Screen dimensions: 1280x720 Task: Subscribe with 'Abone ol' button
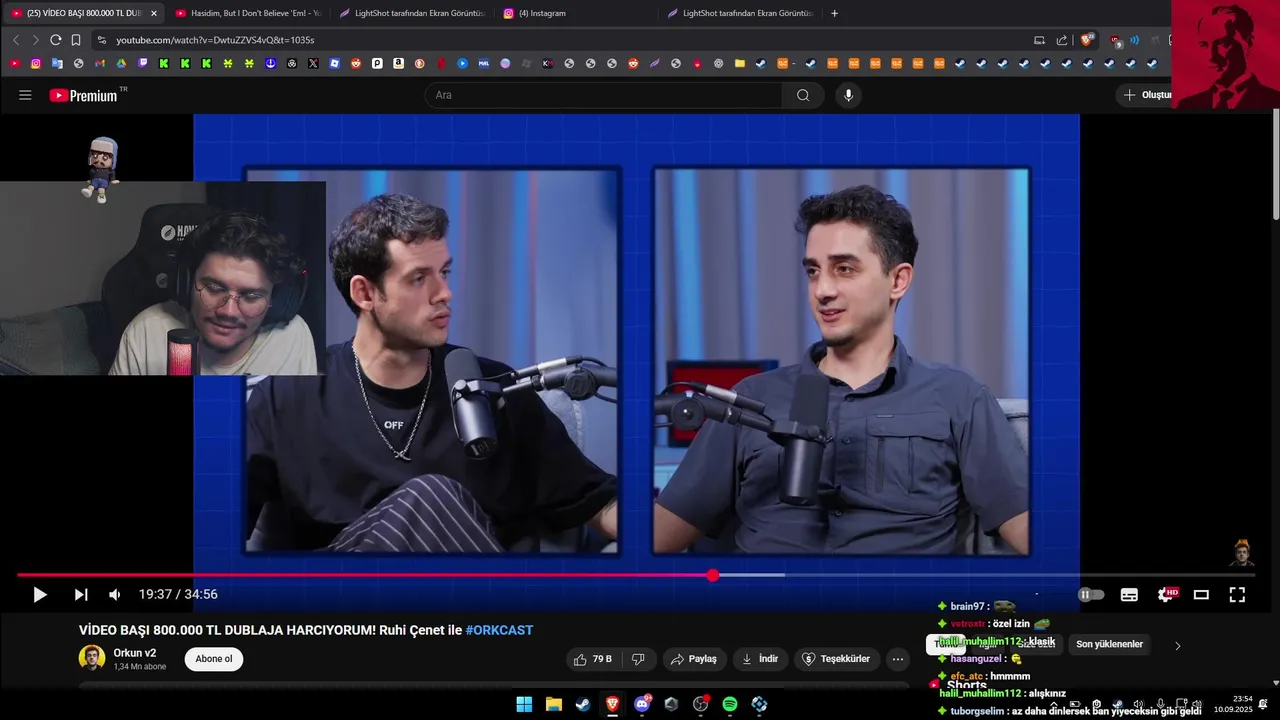(214, 659)
